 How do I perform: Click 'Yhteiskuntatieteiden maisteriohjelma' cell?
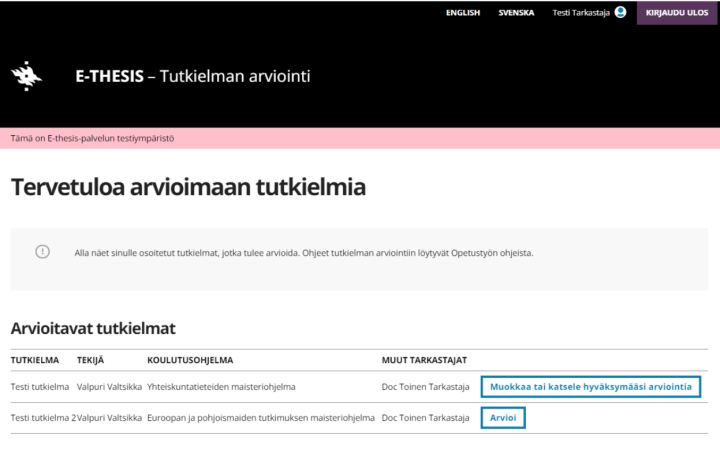[x=221, y=387]
